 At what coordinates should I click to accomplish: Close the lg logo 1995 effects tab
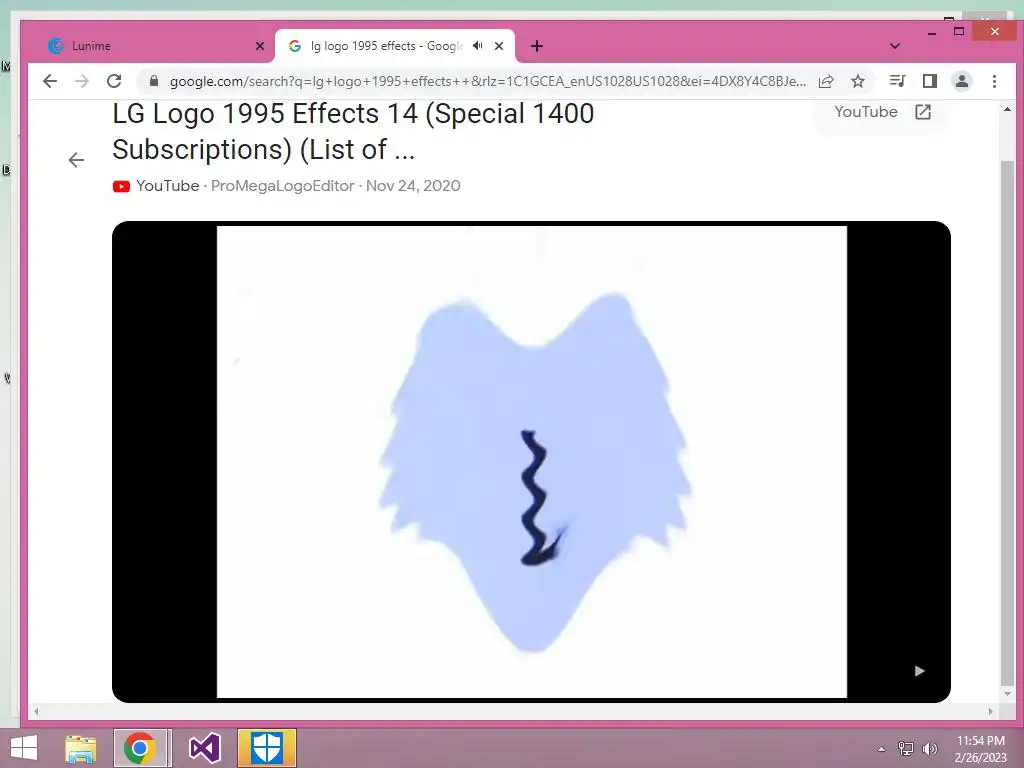(499, 46)
